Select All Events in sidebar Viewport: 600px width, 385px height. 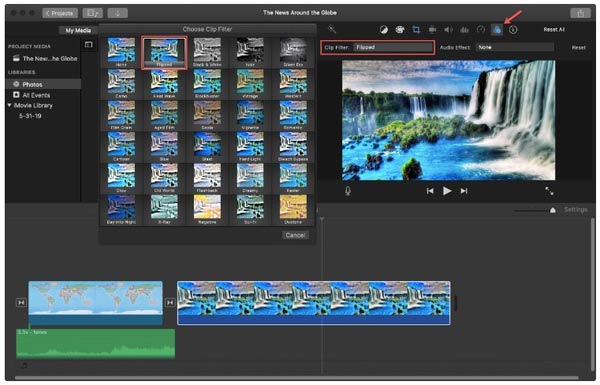32,95
